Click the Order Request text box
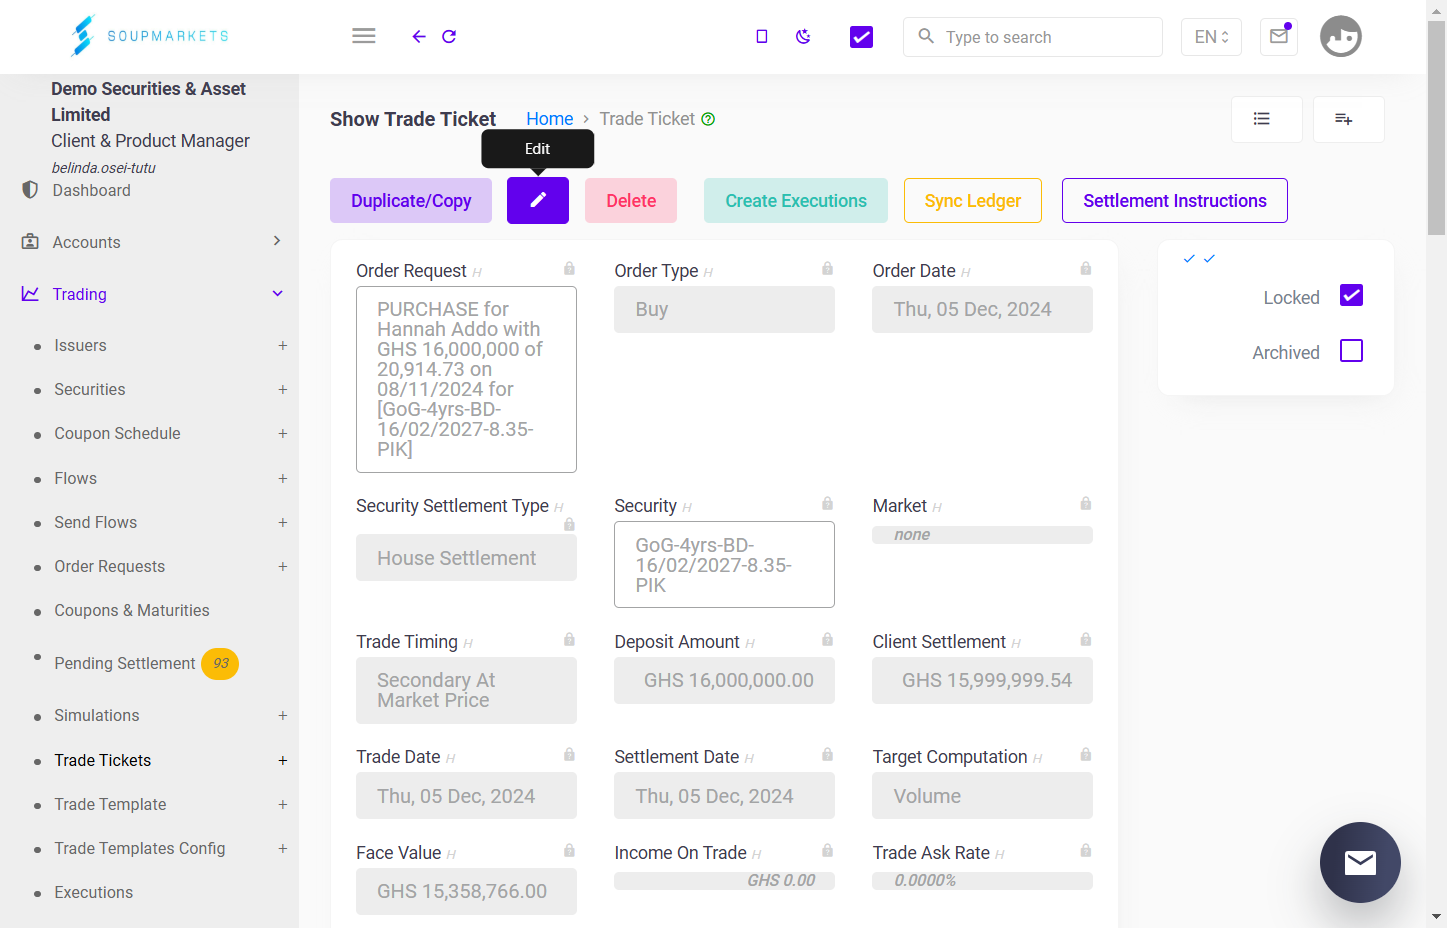Image resolution: width=1447 pixels, height=928 pixels. pyautogui.click(x=466, y=379)
